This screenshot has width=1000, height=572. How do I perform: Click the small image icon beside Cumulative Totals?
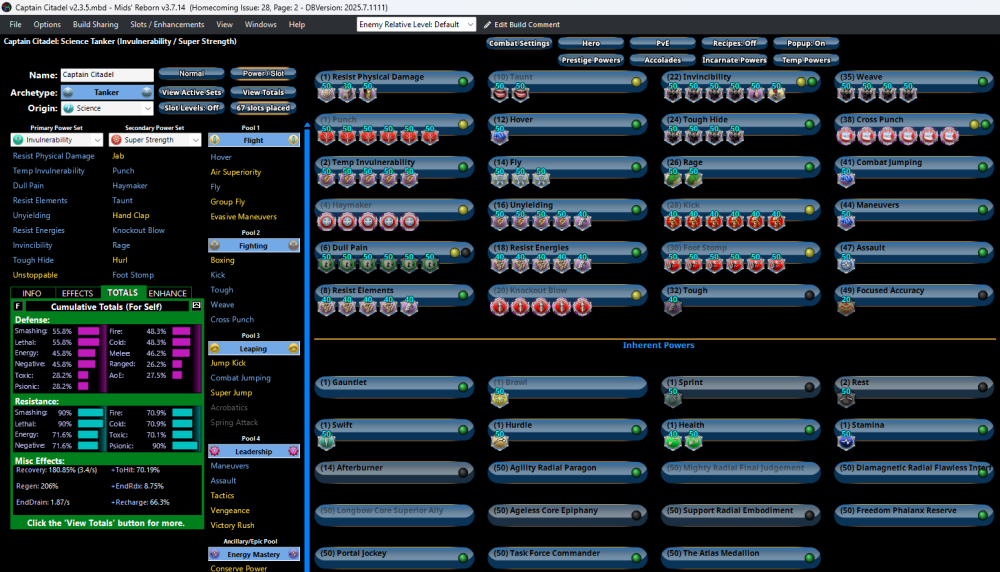[x=197, y=305]
